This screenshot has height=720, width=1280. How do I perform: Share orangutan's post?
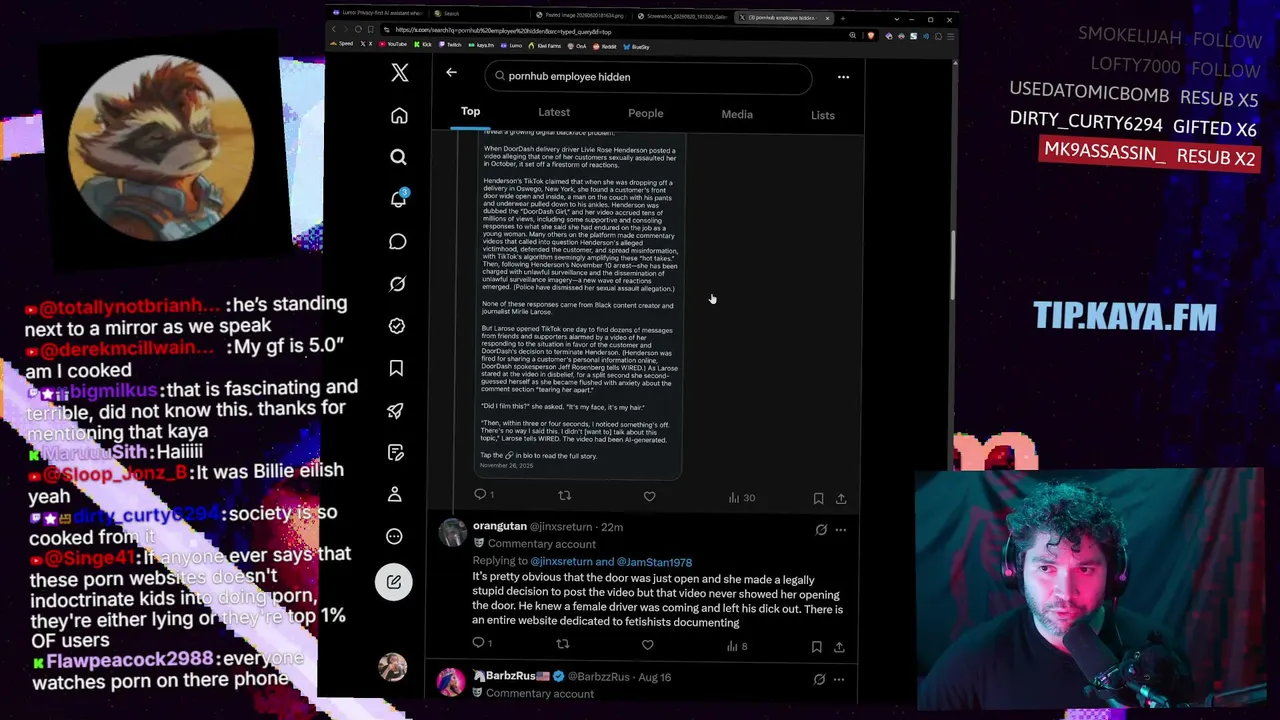(x=839, y=647)
